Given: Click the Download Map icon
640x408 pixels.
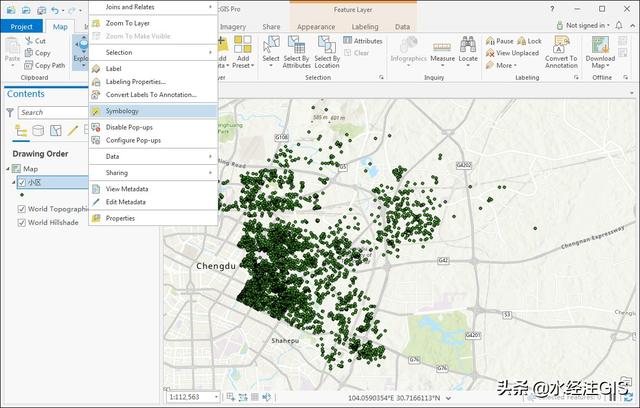Looking at the screenshot, I should [600, 44].
